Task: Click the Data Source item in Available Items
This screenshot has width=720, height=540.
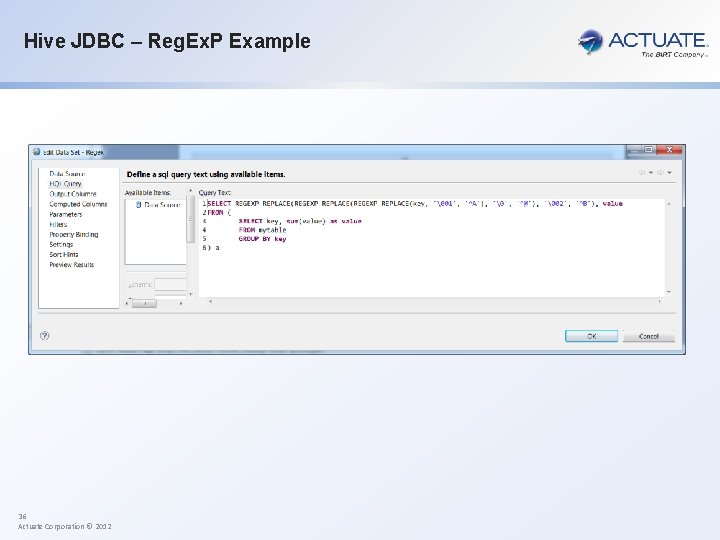Action: coord(162,205)
